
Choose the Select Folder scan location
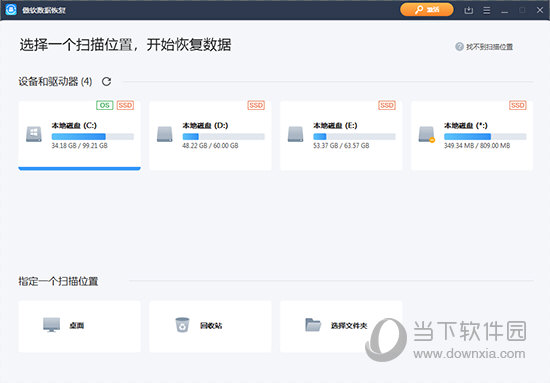click(341, 326)
